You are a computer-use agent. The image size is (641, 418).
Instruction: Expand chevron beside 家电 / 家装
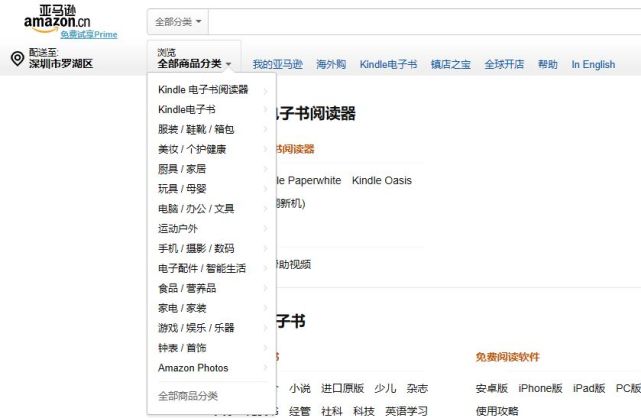point(266,308)
